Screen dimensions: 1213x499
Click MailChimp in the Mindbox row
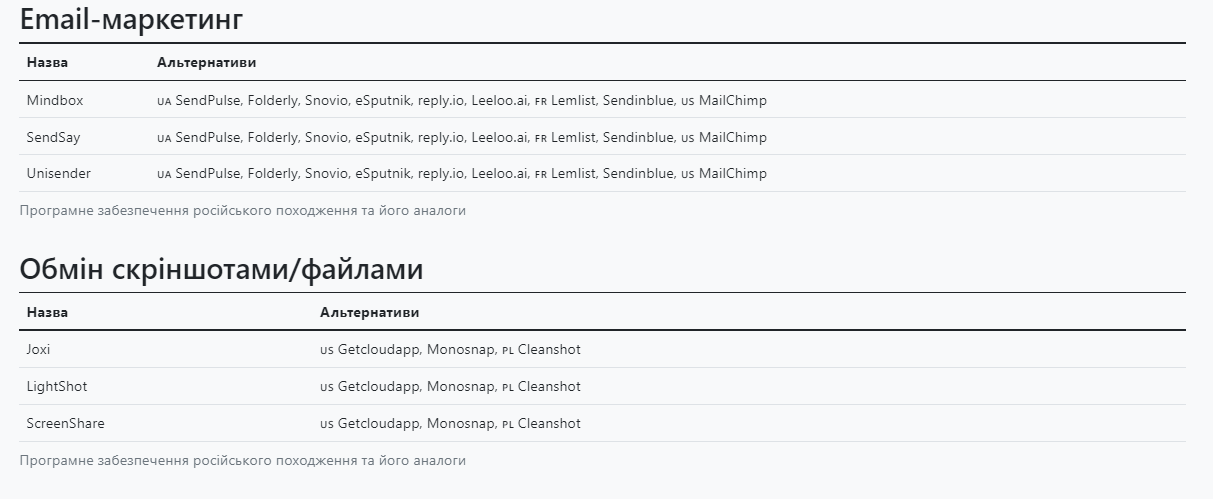[732, 100]
